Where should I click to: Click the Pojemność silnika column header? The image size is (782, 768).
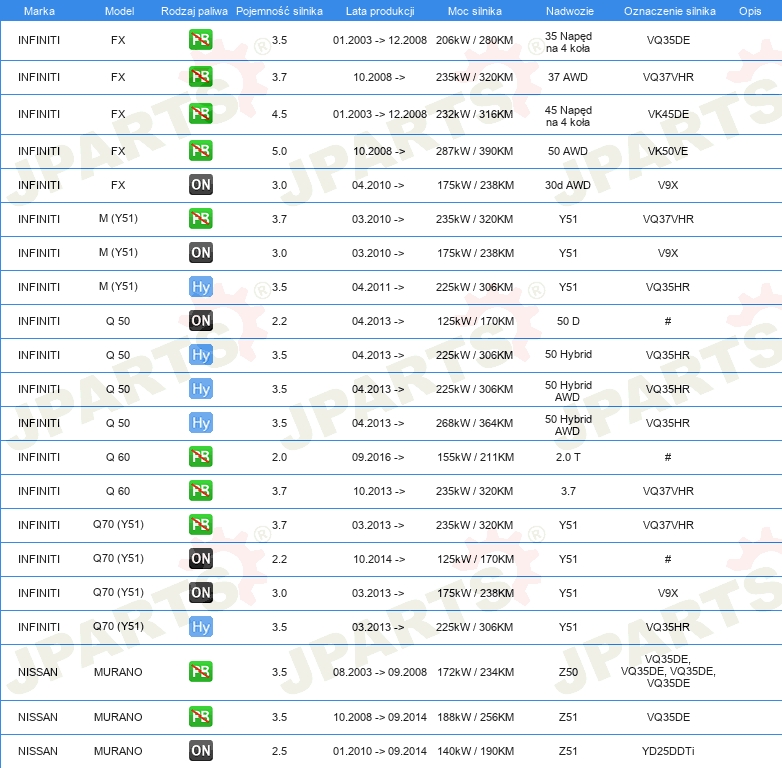(x=279, y=11)
